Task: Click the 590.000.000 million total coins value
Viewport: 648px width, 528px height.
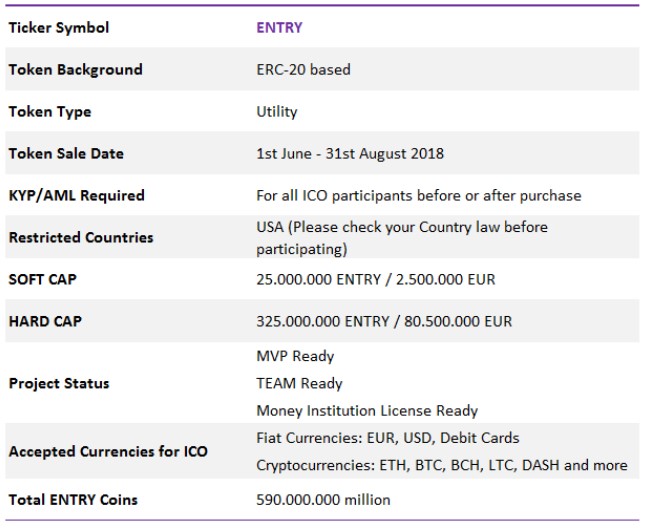Action: [x=323, y=499]
